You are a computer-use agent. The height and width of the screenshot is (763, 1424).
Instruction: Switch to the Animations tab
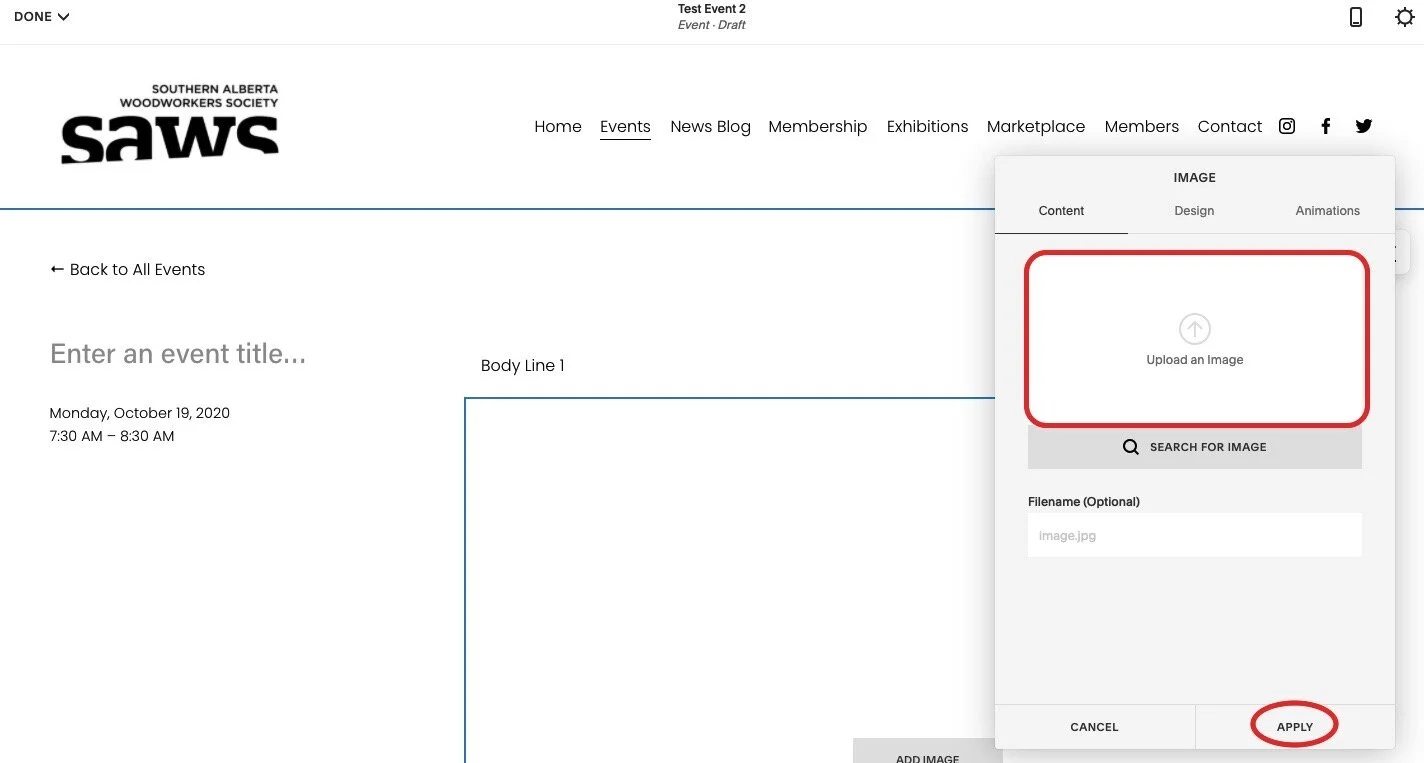click(1328, 211)
